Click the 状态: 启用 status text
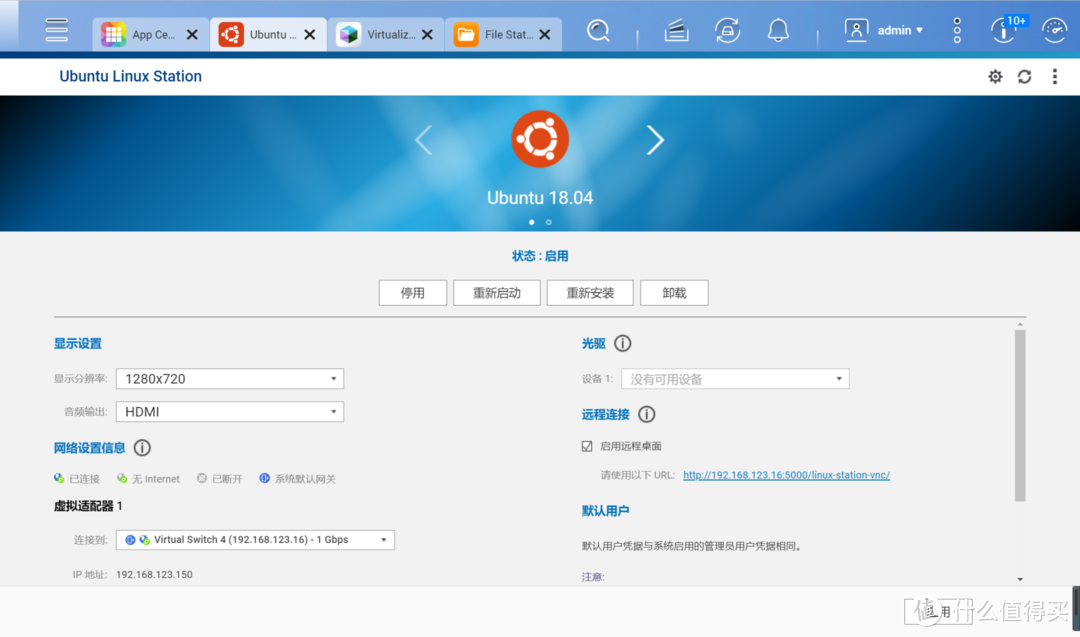Image resolution: width=1080 pixels, height=637 pixels. point(540,256)
